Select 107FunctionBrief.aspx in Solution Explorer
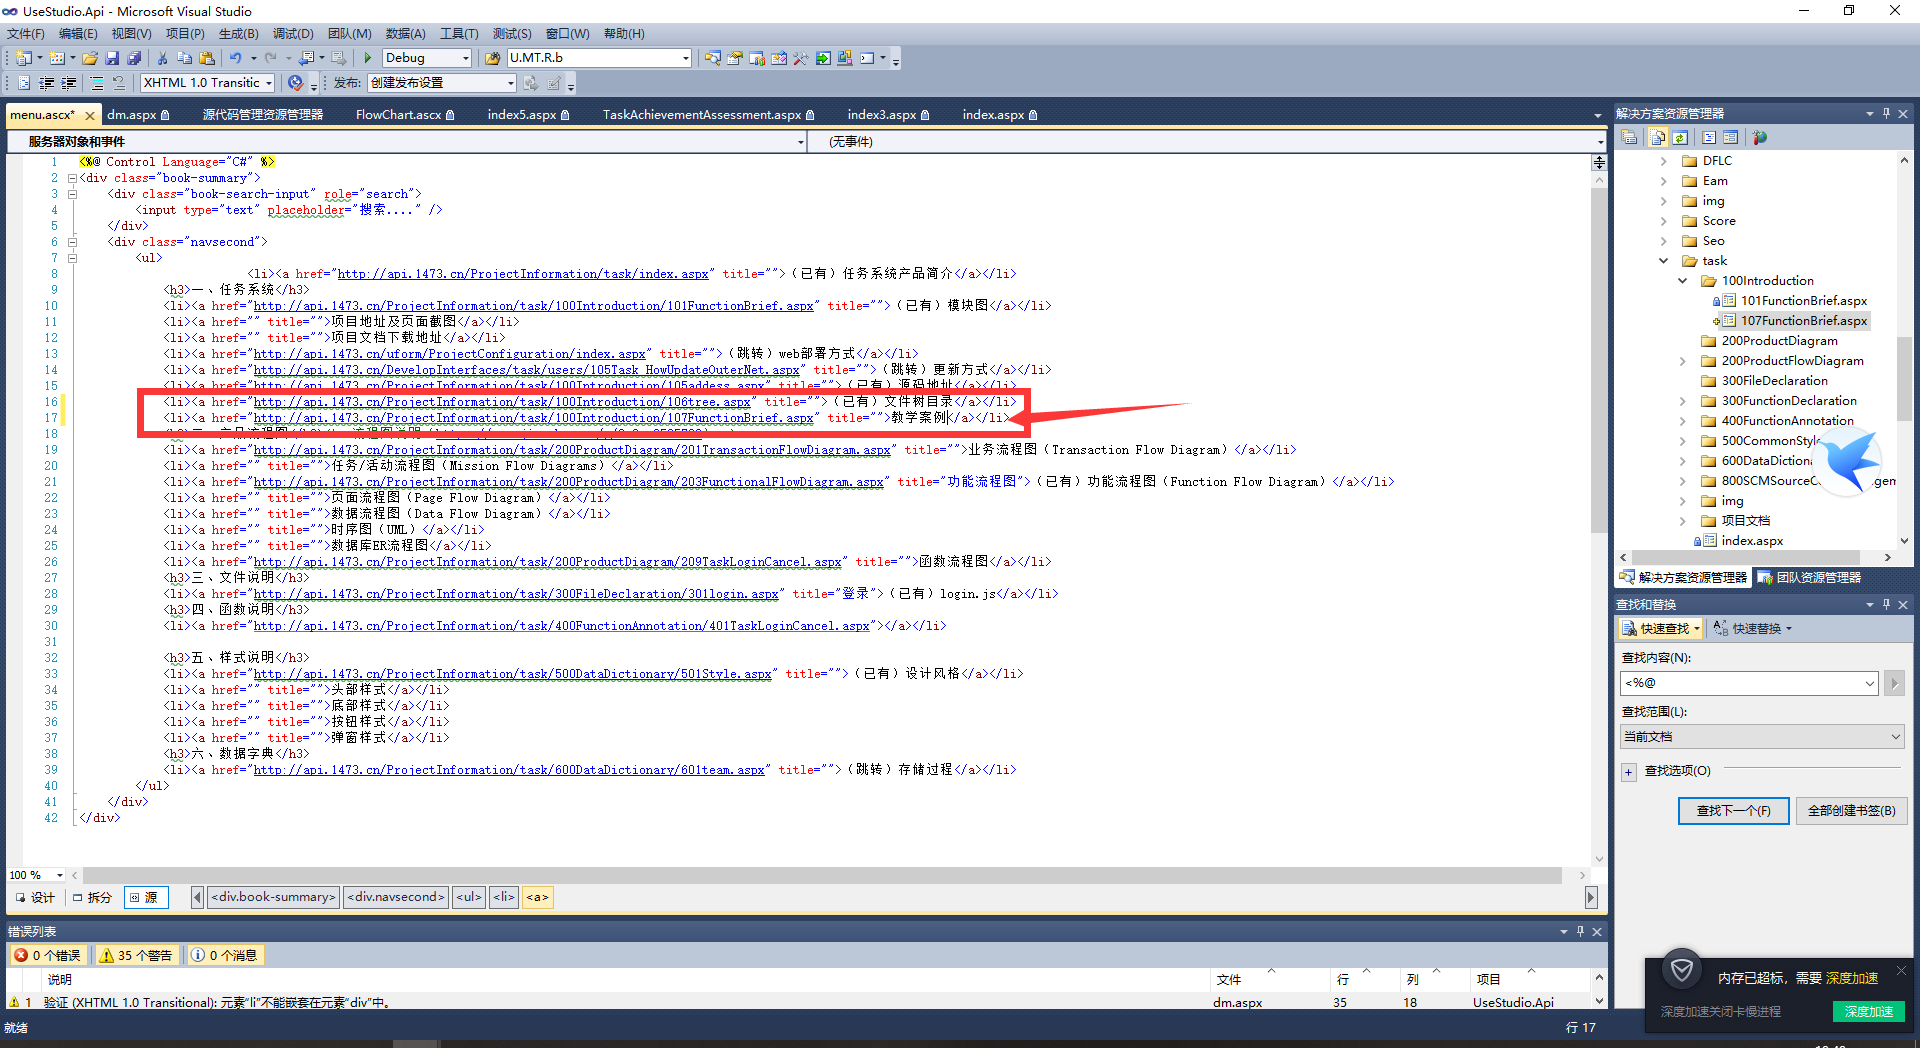 (1803, 321)
